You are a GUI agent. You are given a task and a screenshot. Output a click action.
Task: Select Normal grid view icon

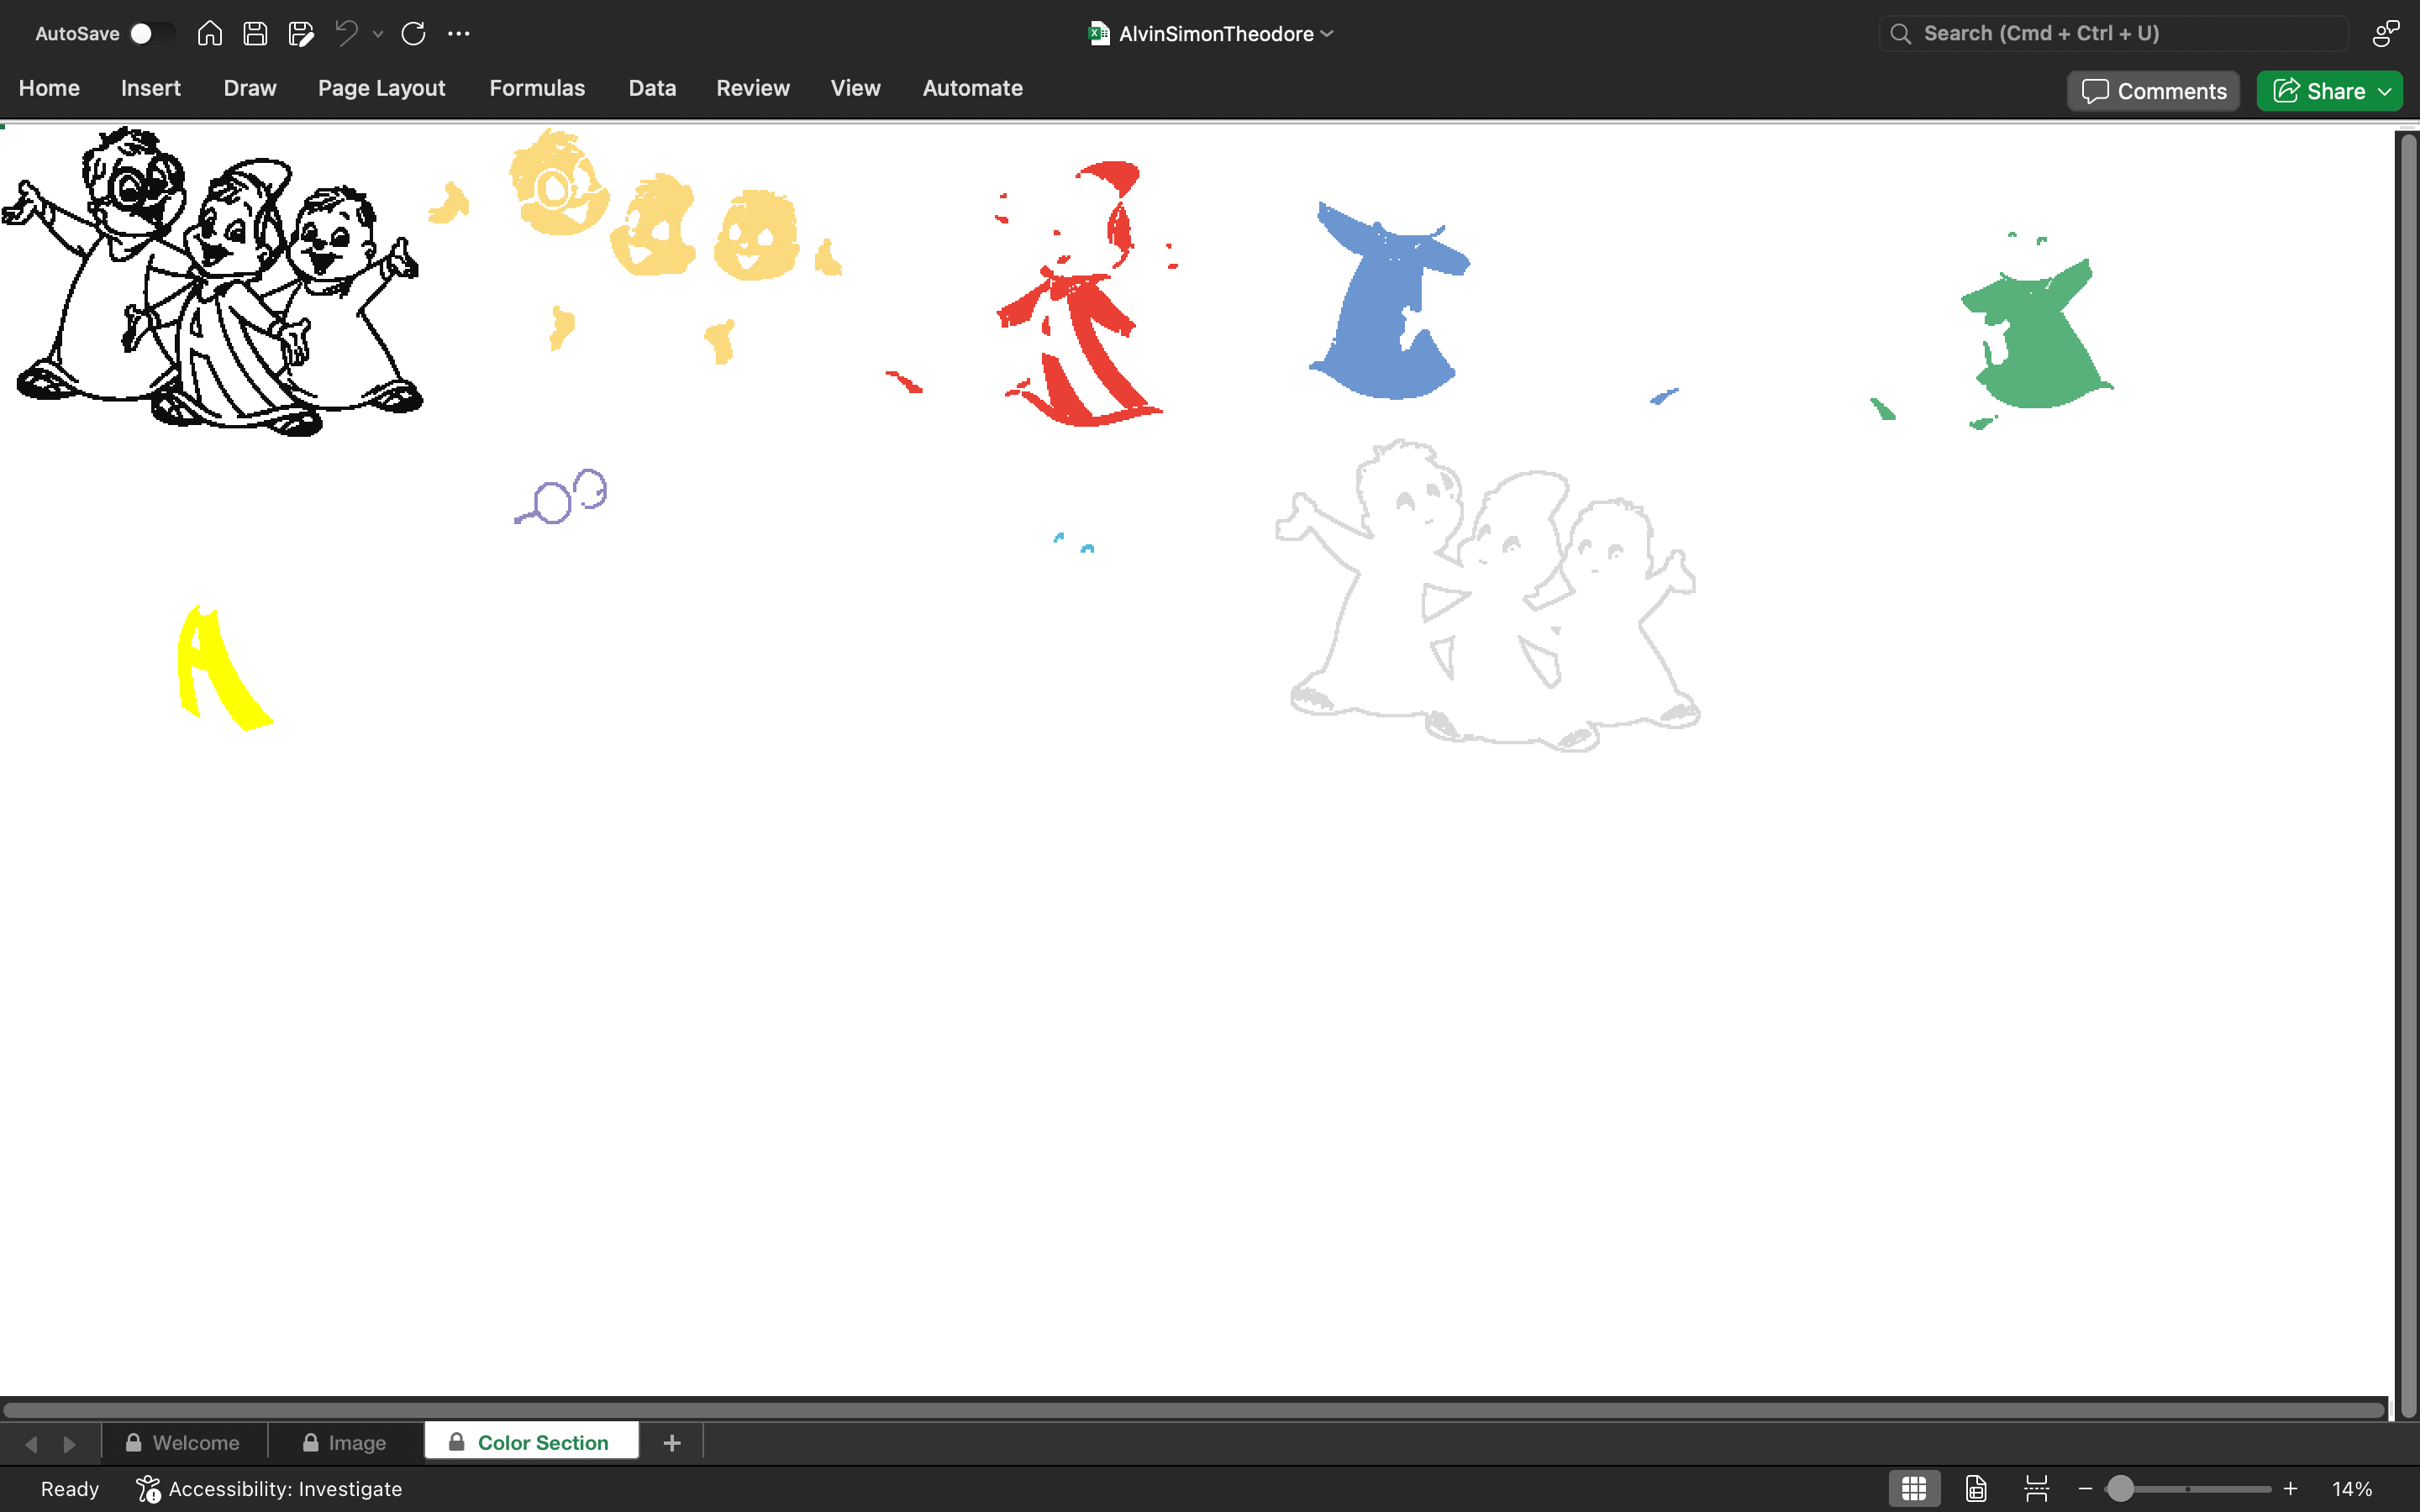1914,1488
